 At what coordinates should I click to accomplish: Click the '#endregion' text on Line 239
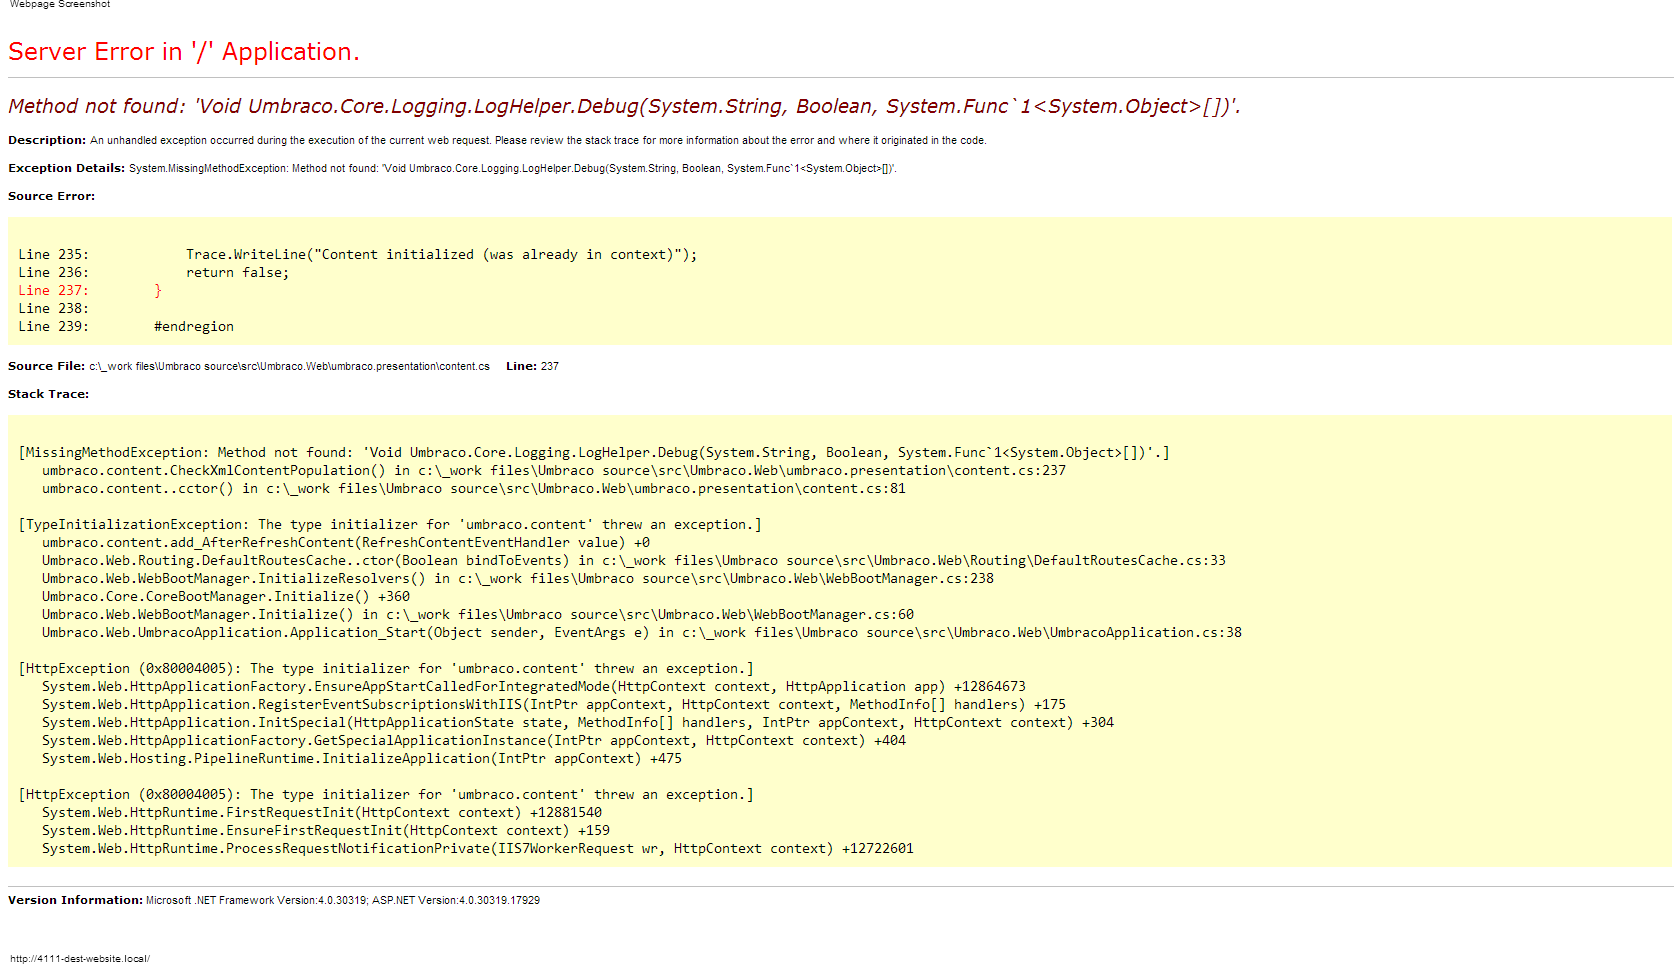point(194,327)
